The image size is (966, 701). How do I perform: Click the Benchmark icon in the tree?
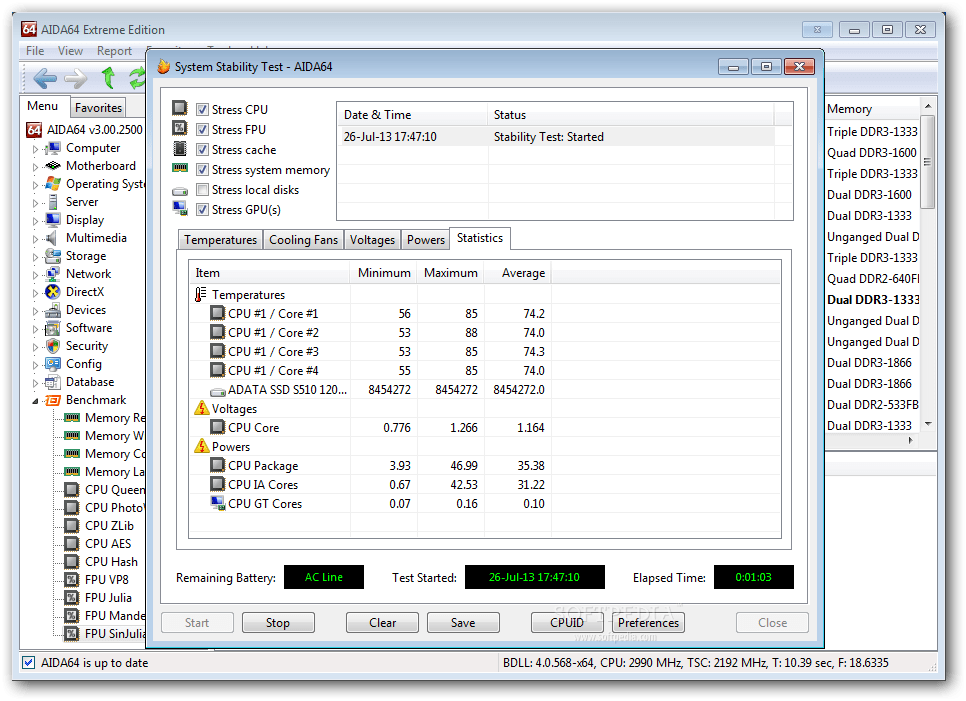53,400
